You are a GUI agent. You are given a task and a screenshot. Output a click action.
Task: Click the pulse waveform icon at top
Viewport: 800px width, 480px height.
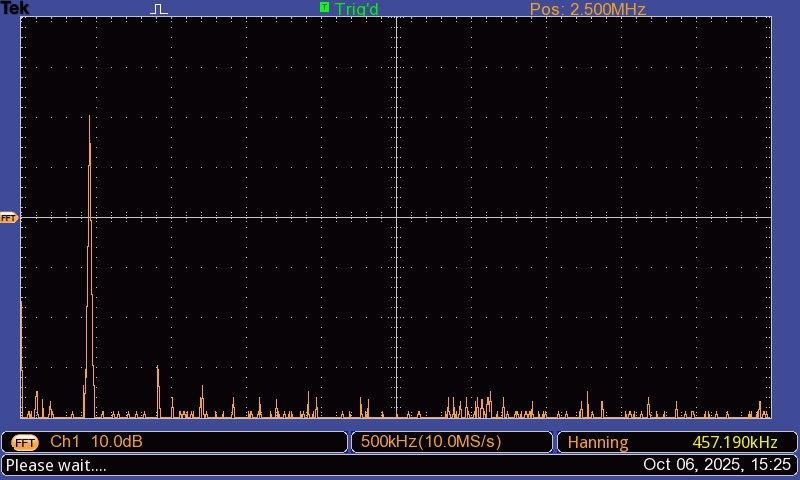coord(160,9)
